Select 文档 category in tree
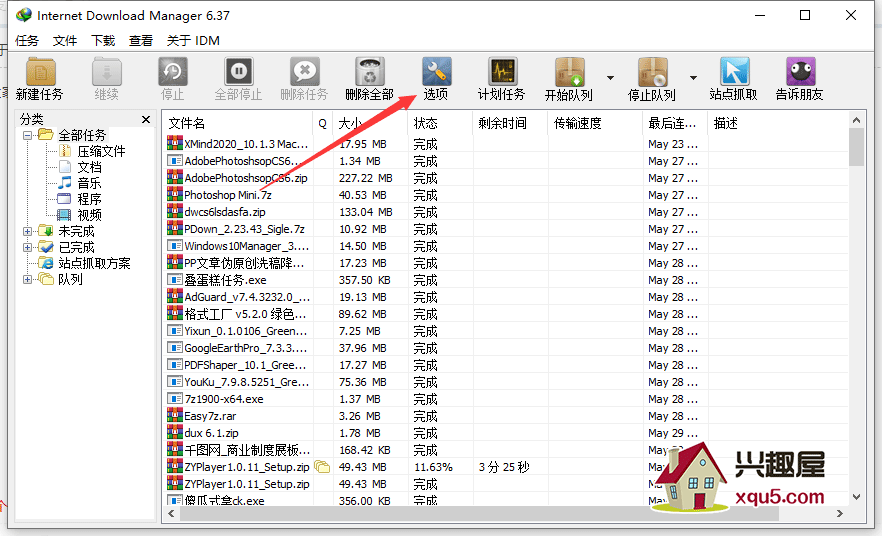This screenshot has width=882, height=536. pos(89,167)
